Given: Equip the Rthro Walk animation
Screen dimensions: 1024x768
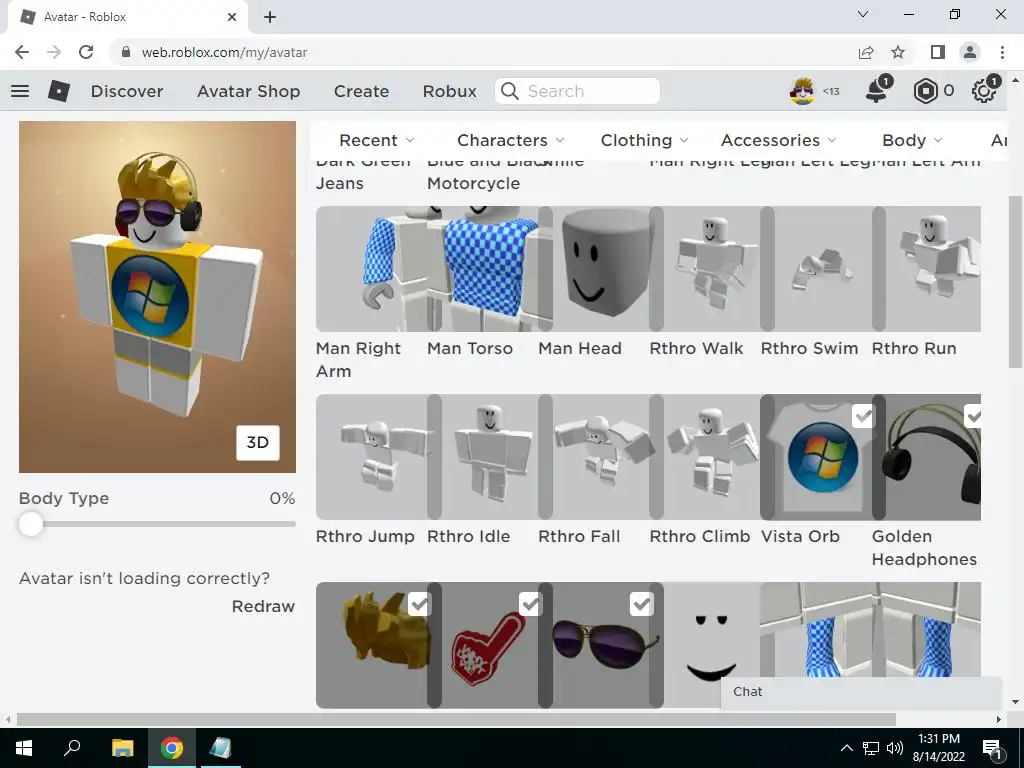Looking at the screenshot, I should pyautogui.click(x=705, y=268).
